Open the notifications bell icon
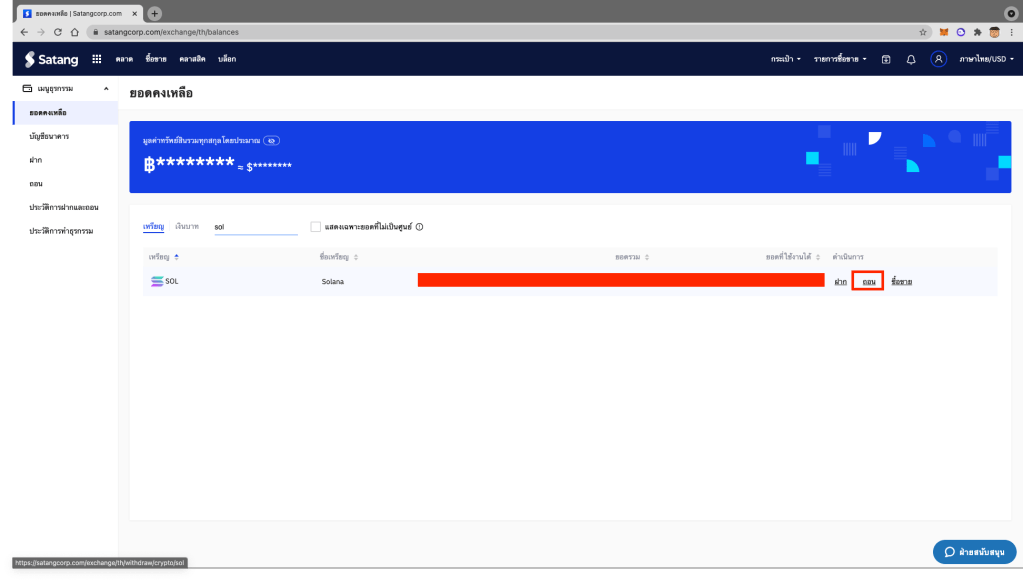This screenshot has width=1023, height=583. [911, 59]
